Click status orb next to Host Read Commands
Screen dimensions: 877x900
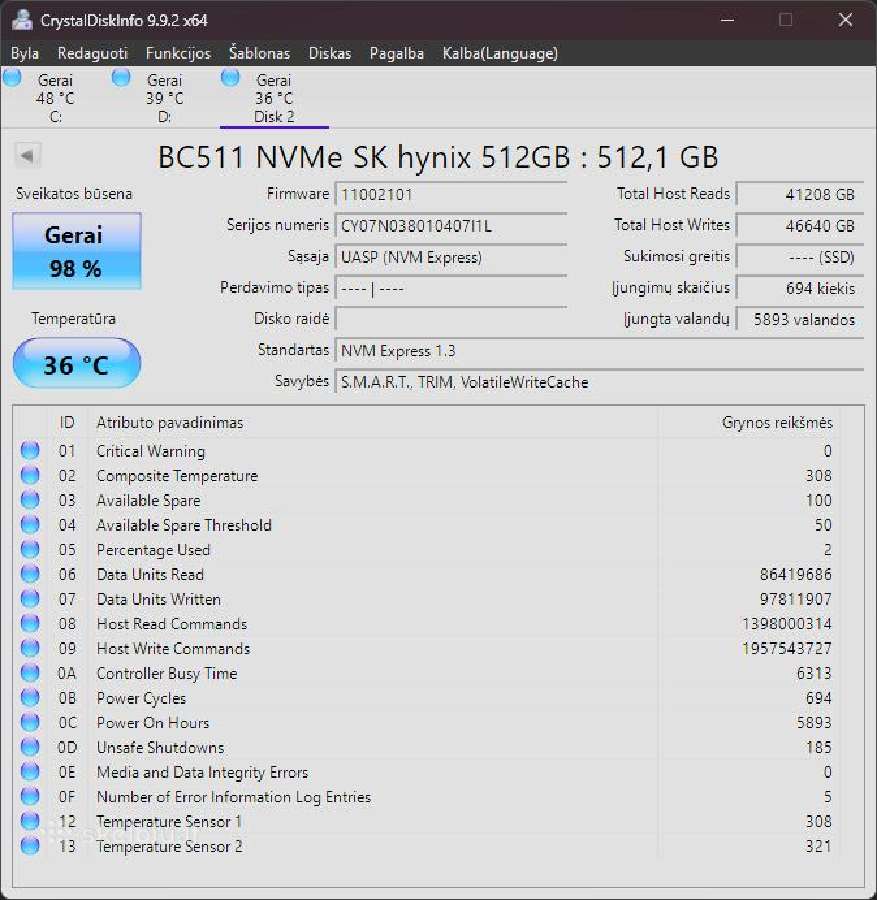click(30, 623)
